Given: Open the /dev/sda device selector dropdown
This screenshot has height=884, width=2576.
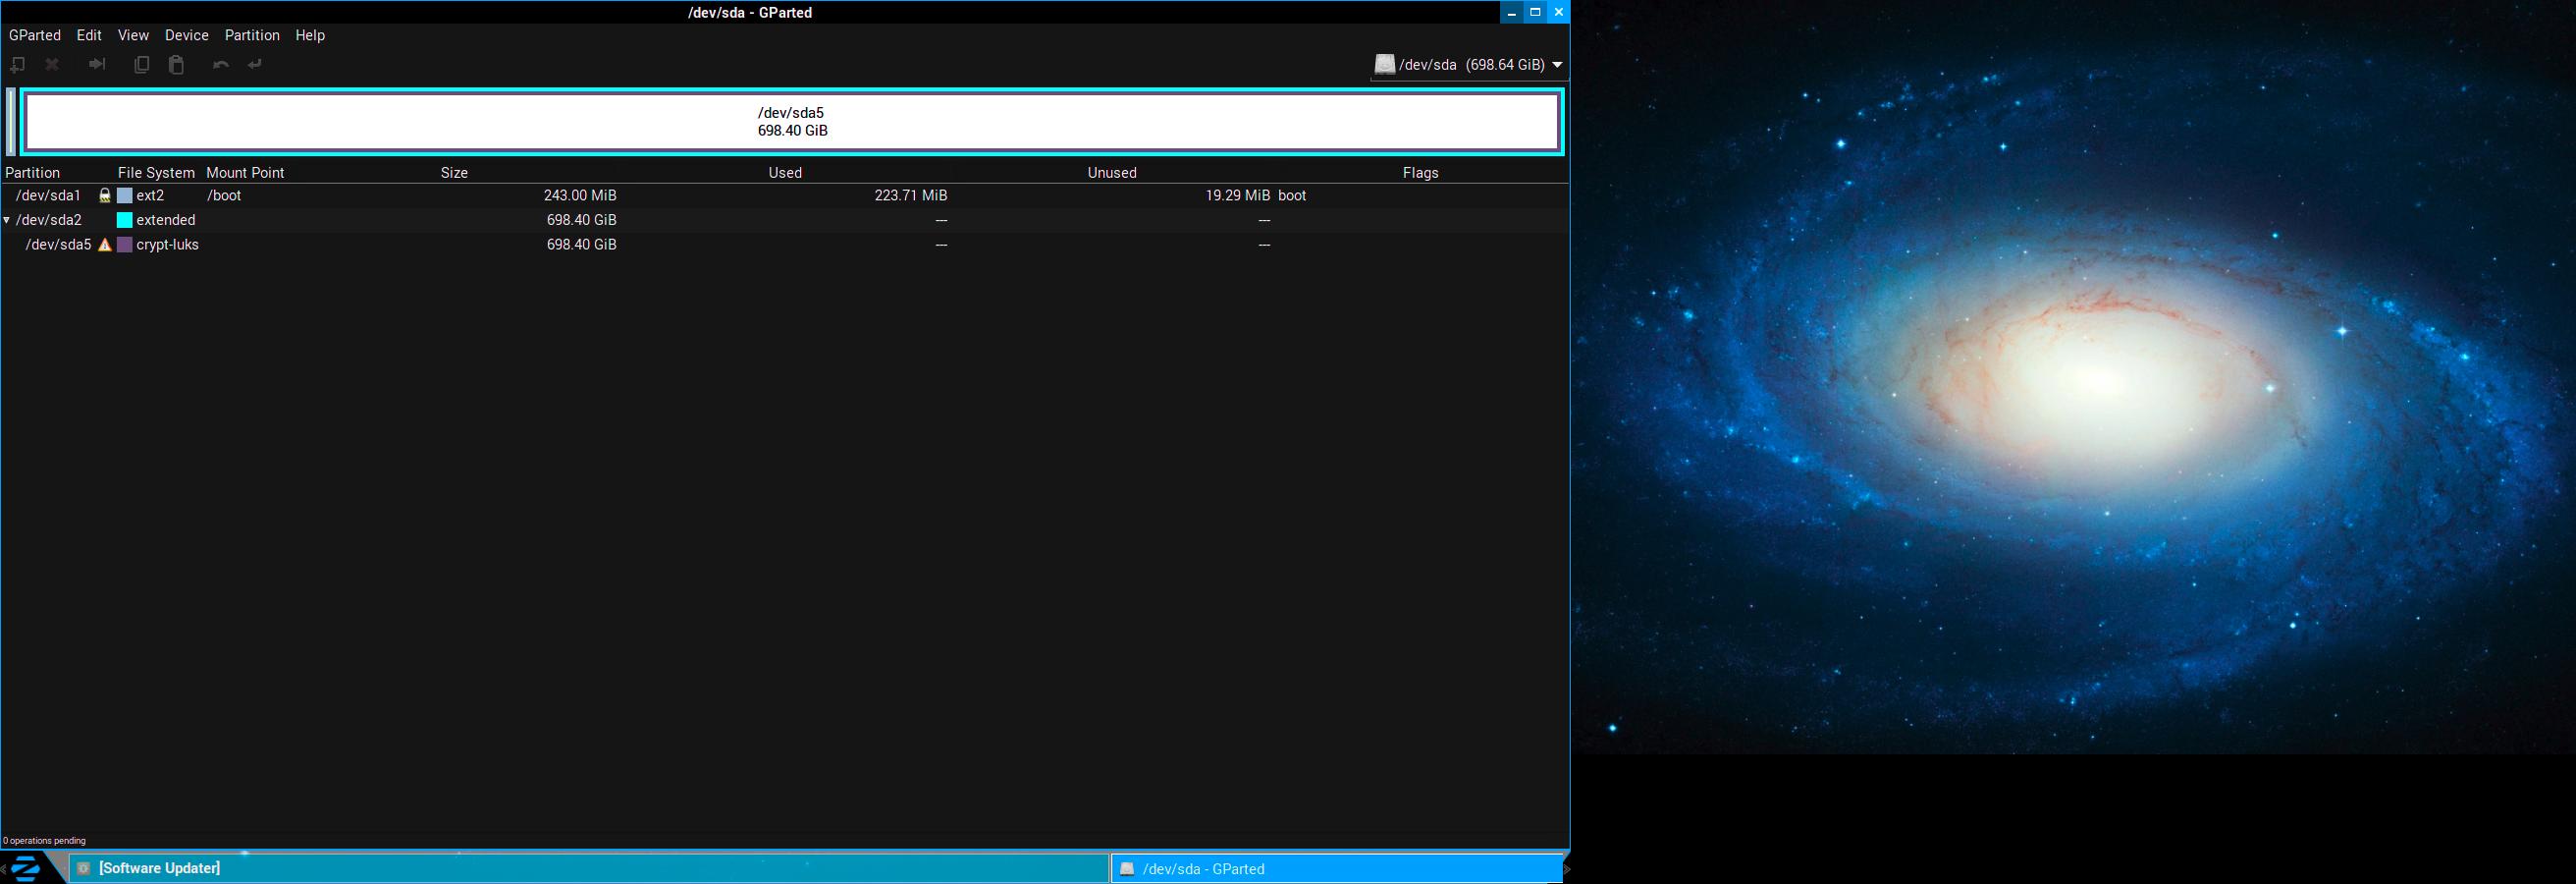Looking at the screenshot, I should coord(1467,65).
